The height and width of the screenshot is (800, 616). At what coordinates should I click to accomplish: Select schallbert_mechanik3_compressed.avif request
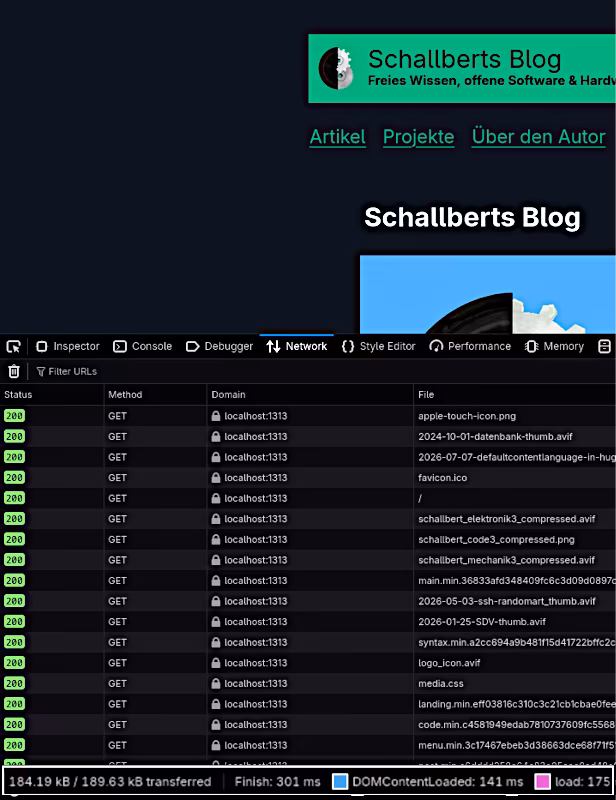[308, 560]
